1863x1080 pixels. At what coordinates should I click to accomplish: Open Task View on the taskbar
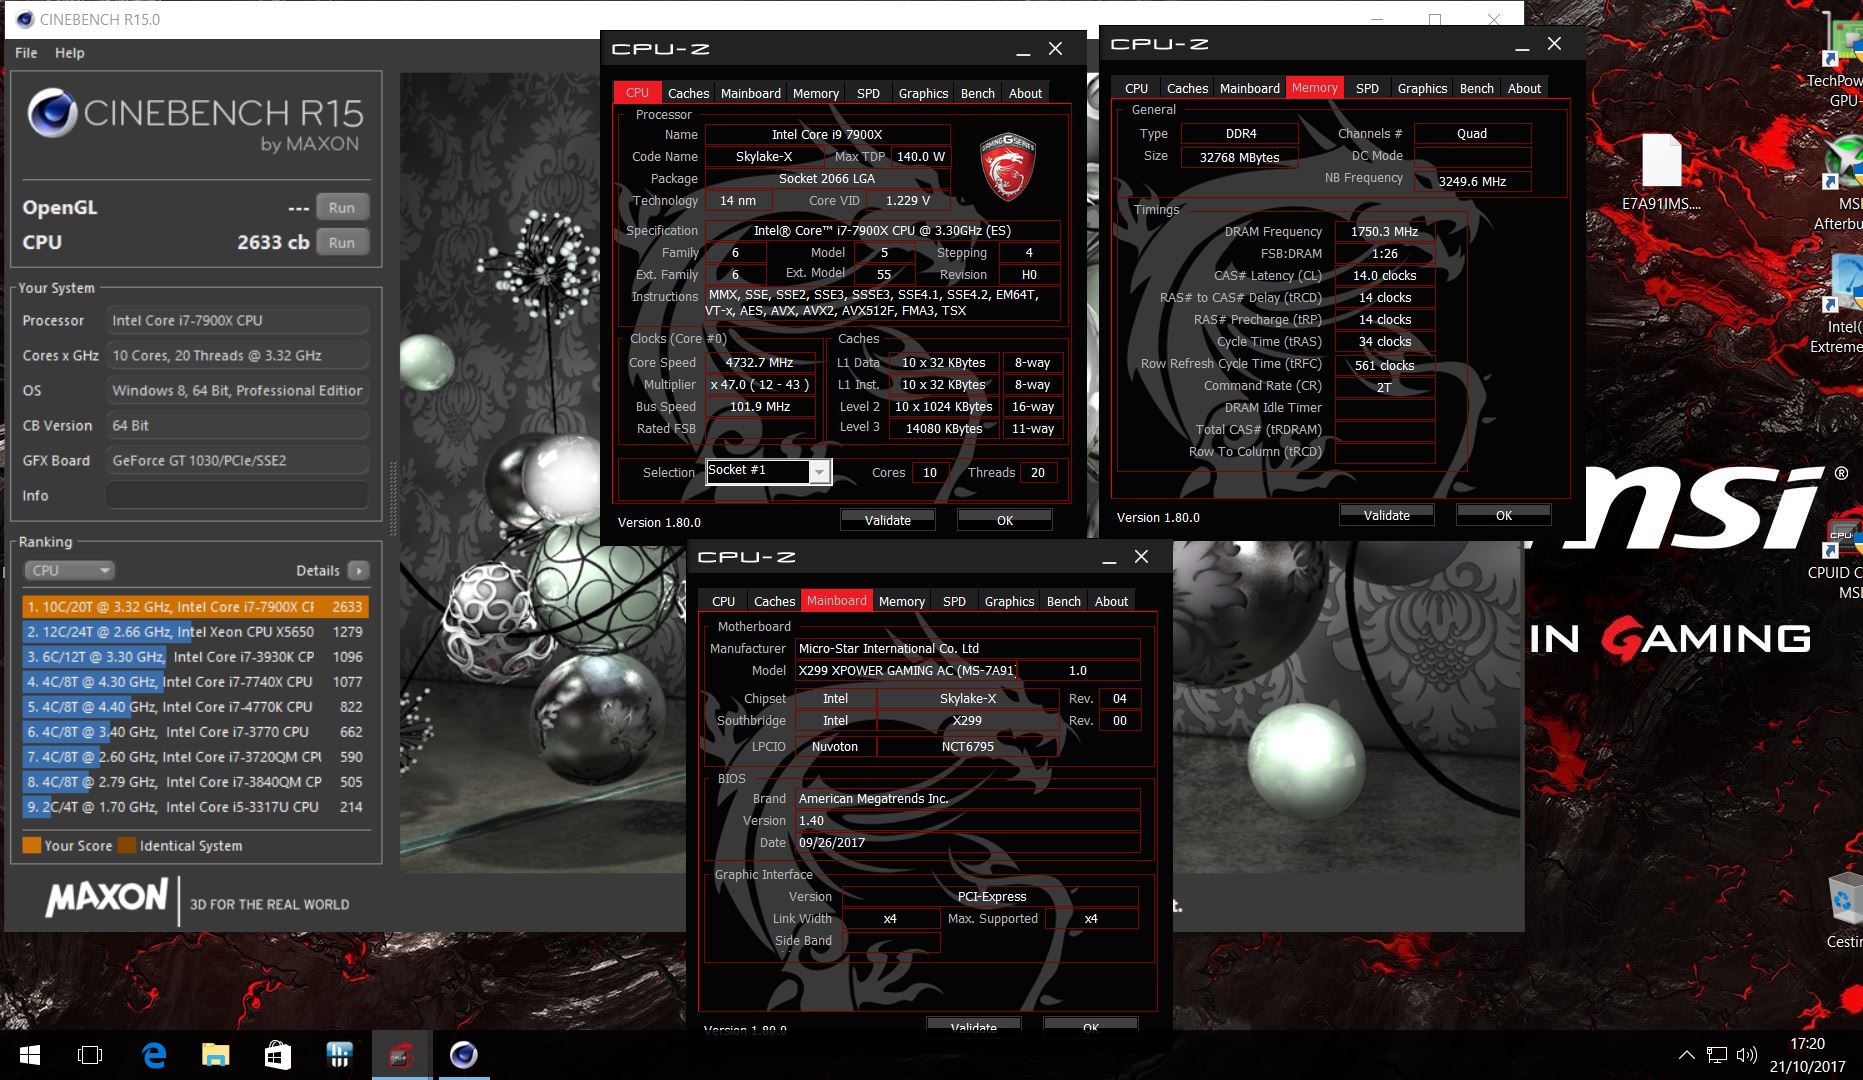point(90,1055)
